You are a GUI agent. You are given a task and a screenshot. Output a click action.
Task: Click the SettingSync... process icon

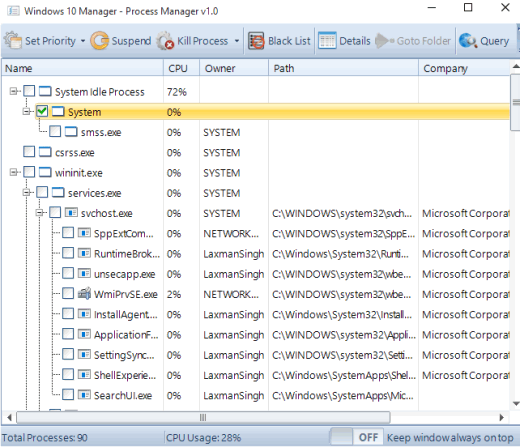pyautogui.click(x=84, y=354)
